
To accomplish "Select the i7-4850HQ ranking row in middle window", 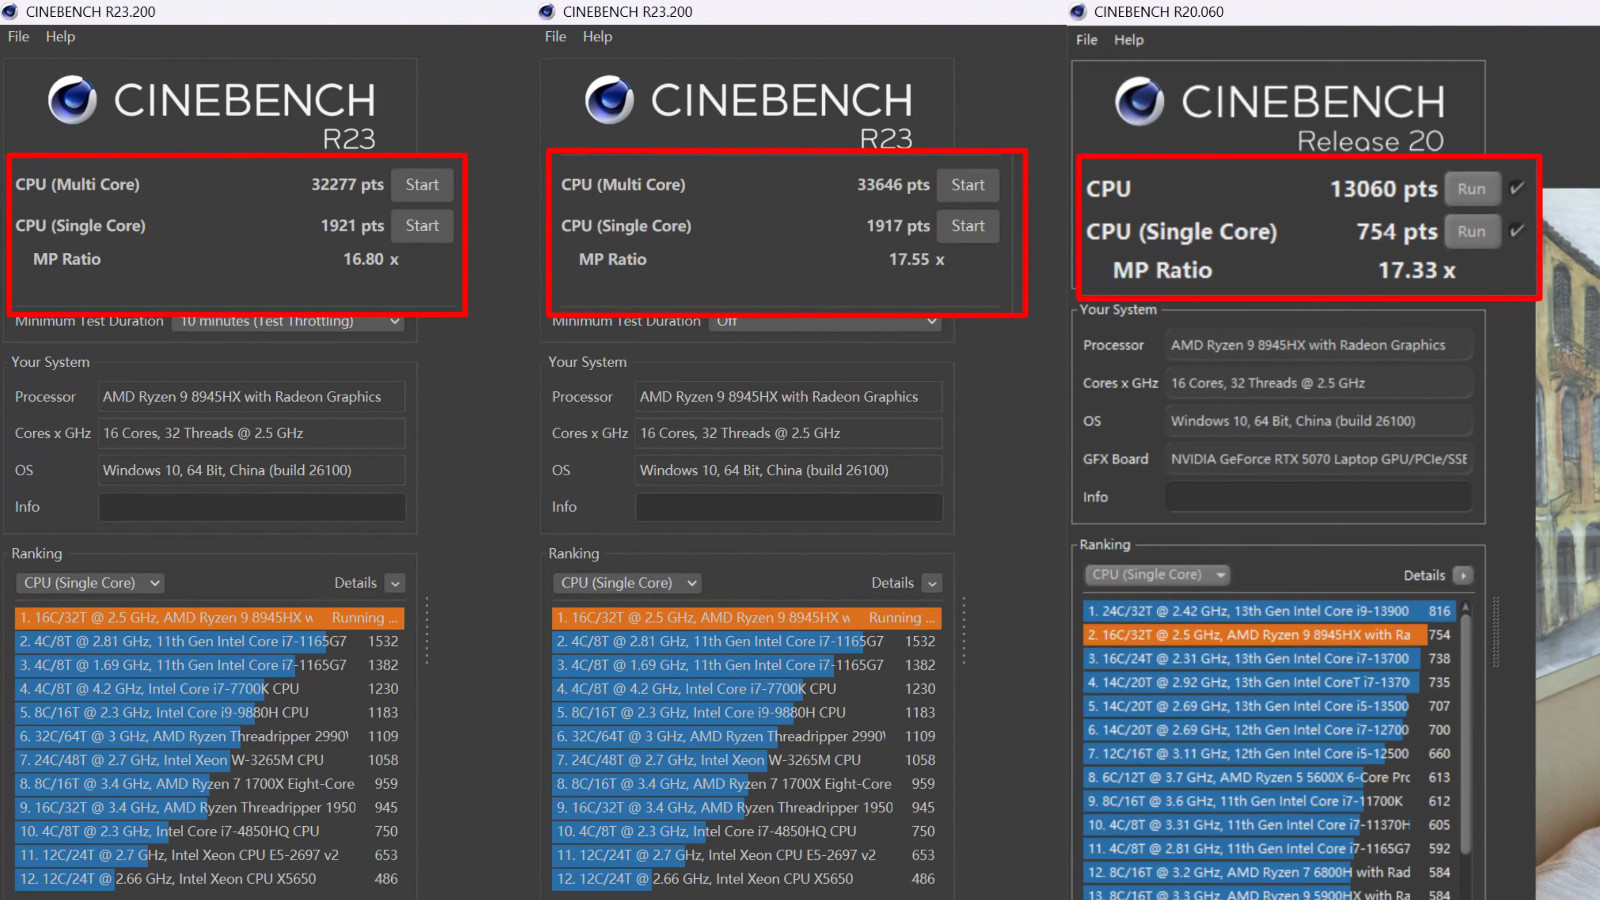I will click(x=746, y=832).
